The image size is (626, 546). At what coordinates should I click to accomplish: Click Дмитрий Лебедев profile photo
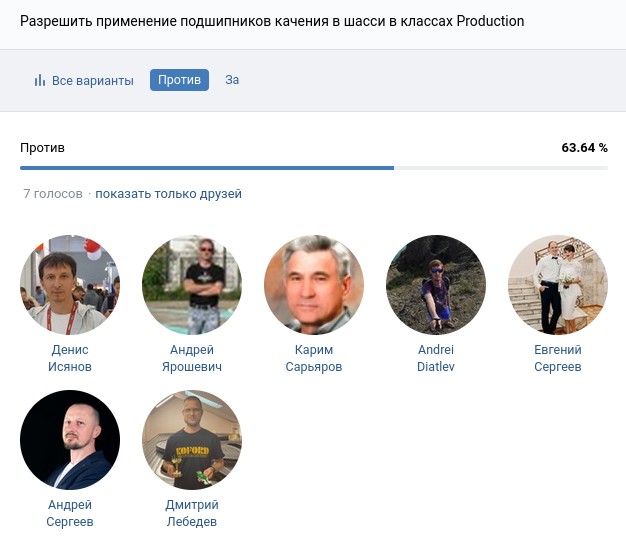click(192, 440)
